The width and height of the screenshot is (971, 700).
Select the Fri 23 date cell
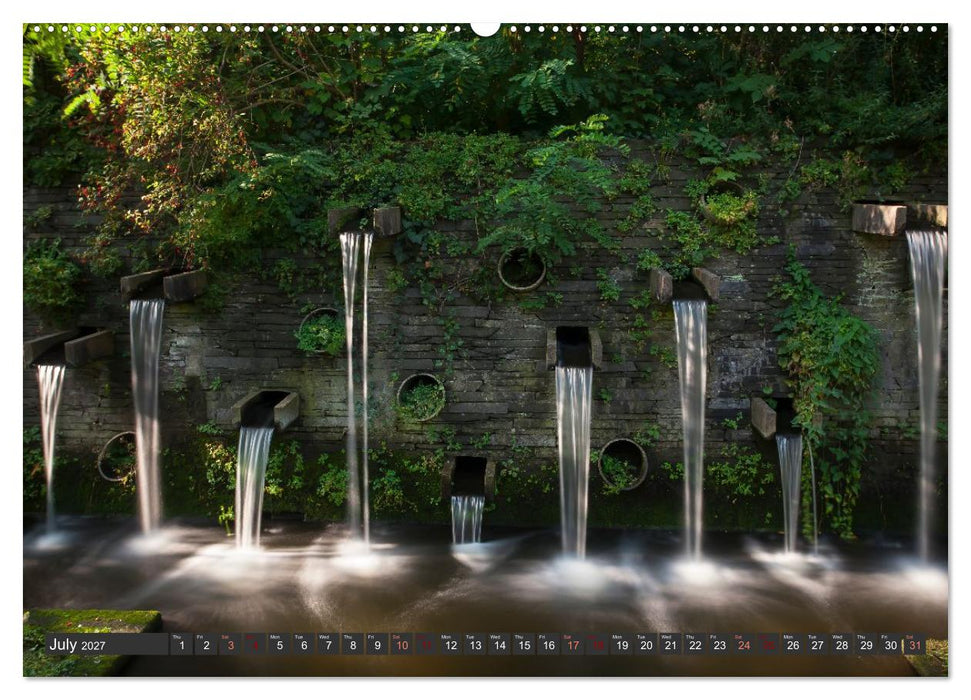click(720, 644)
